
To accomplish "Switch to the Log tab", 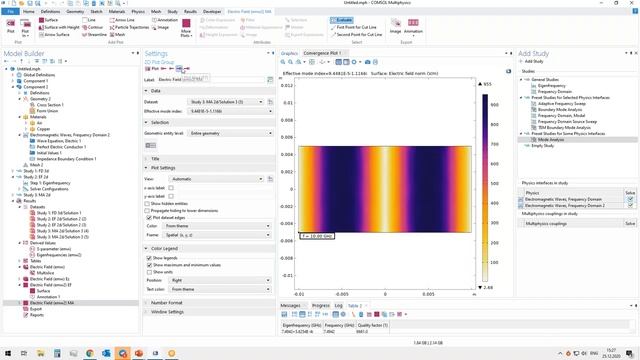I will pos(339,305).
